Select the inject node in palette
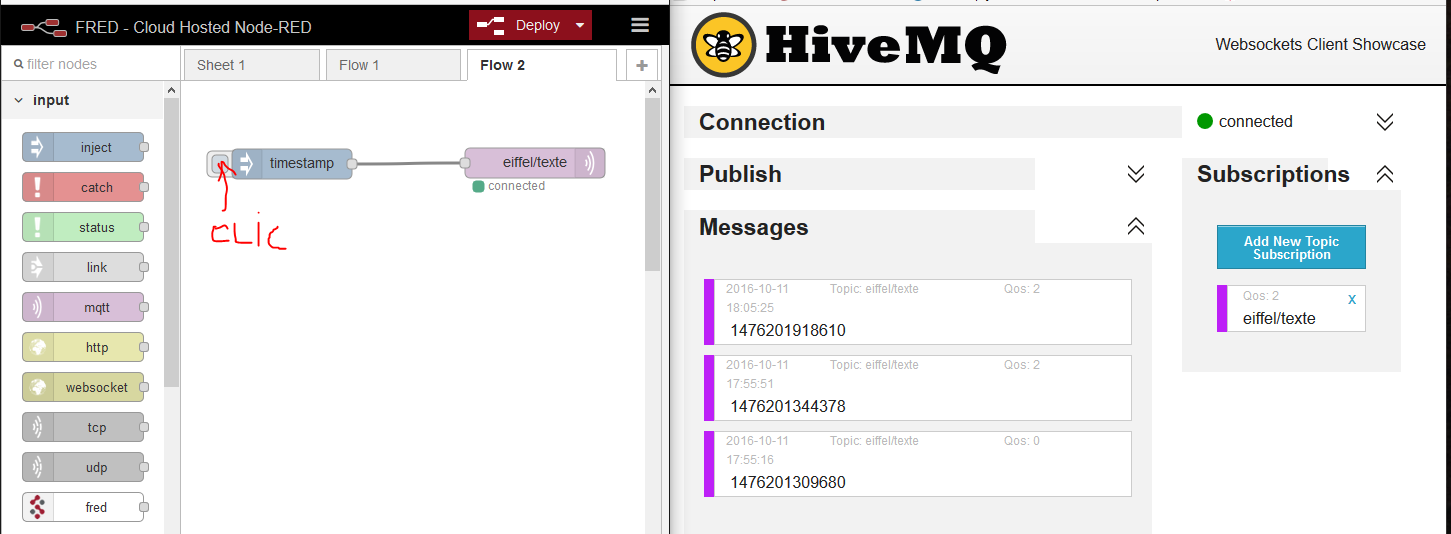 coord(83,148)
